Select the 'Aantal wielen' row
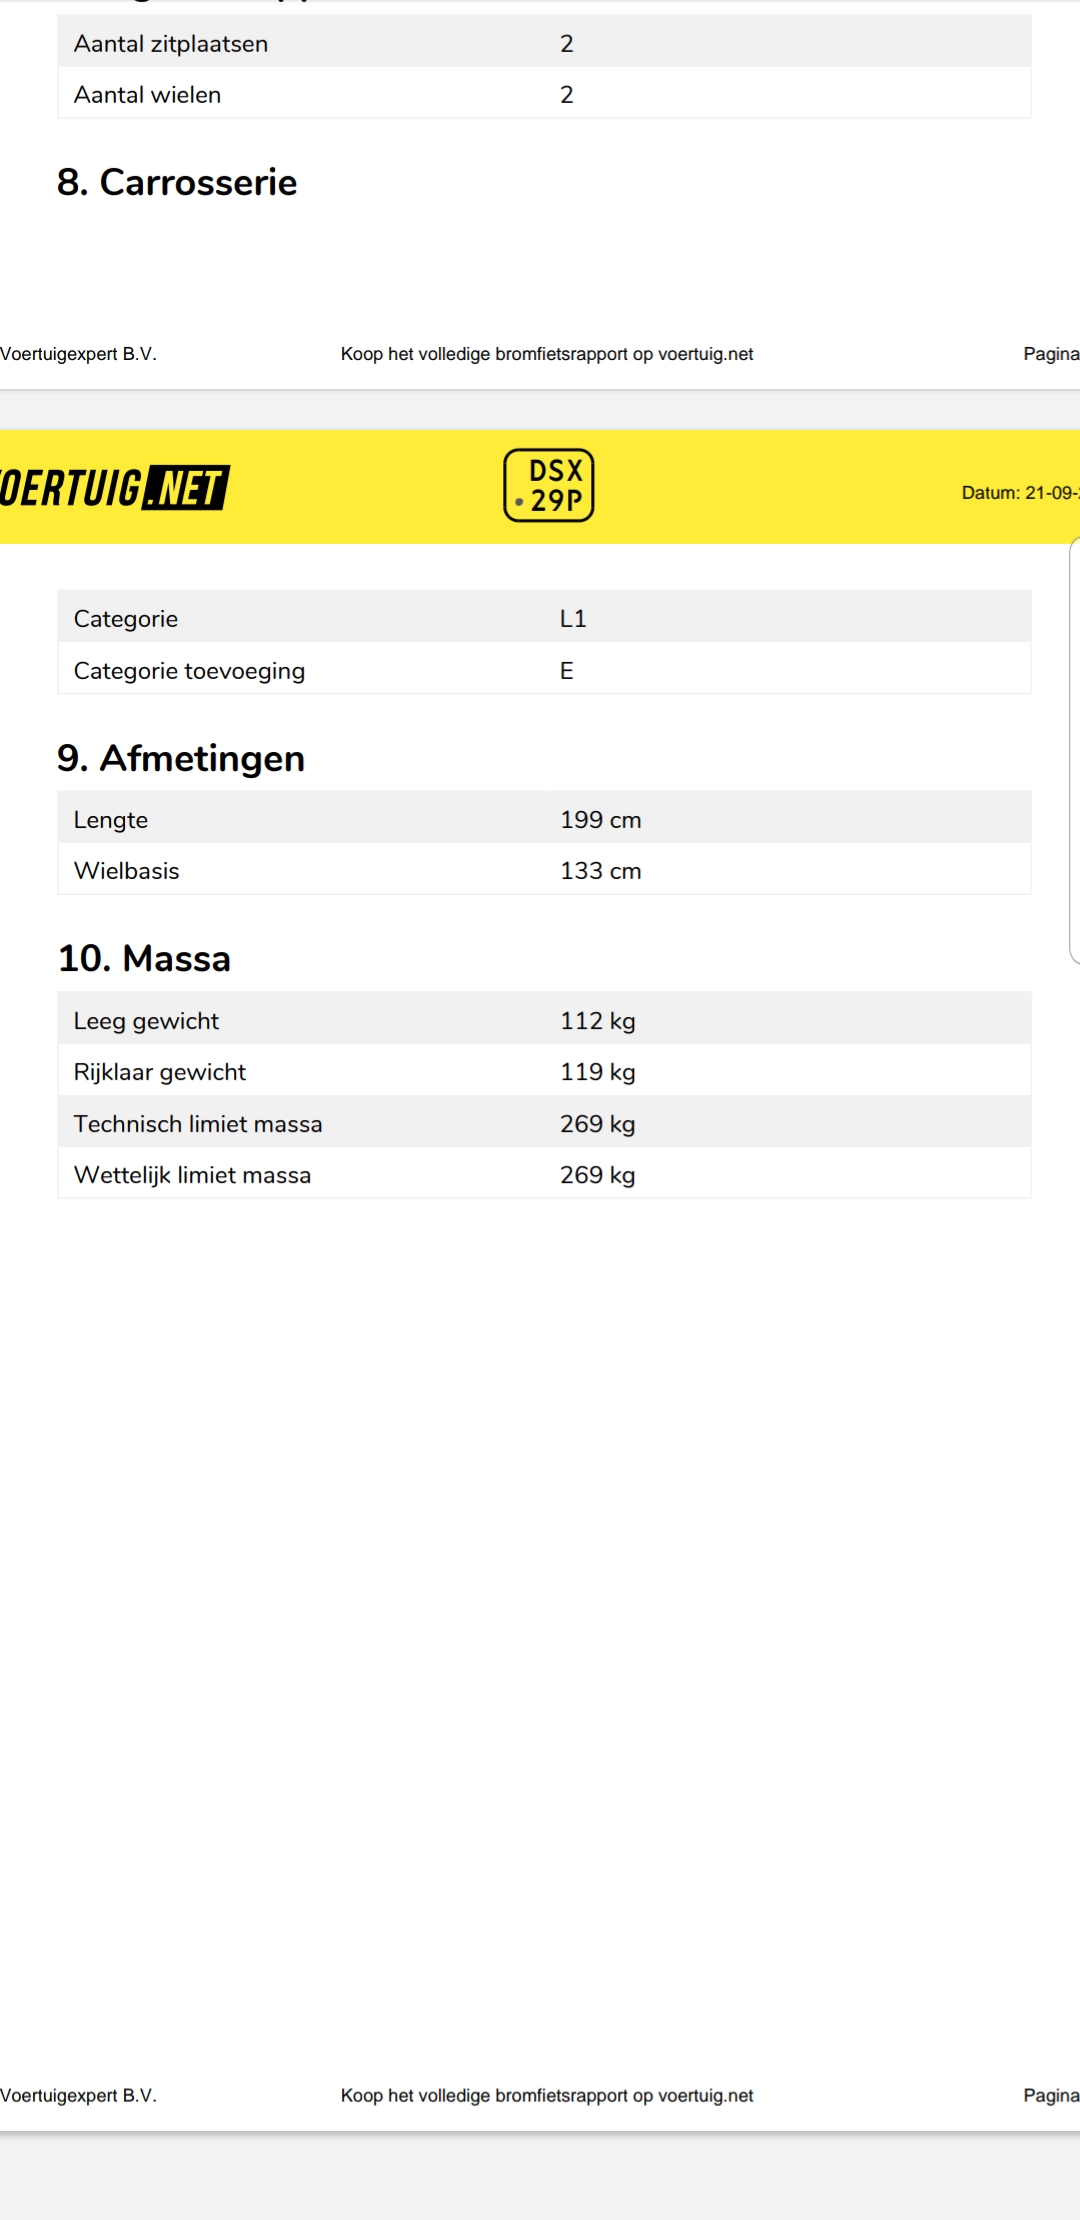Viewport: 1080px width, 2220px height. [545, 93]
